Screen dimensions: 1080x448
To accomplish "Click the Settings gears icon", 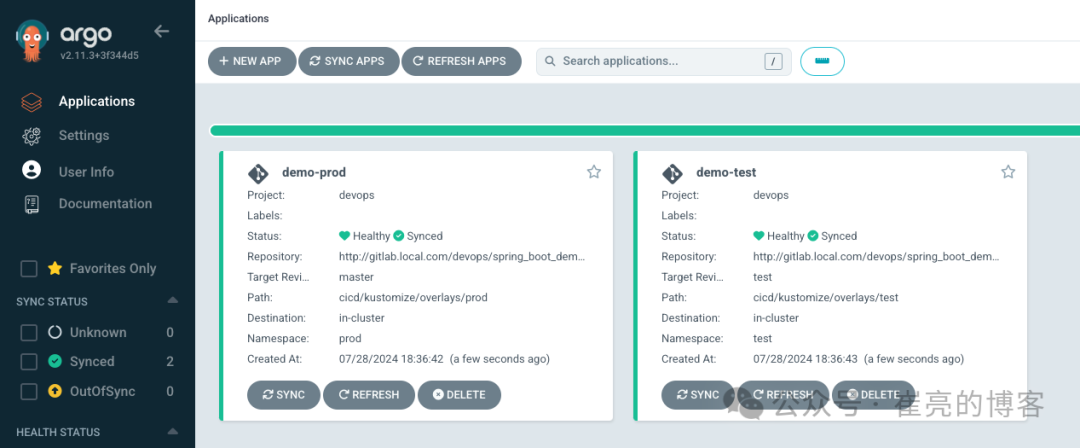I will [31, 136].
